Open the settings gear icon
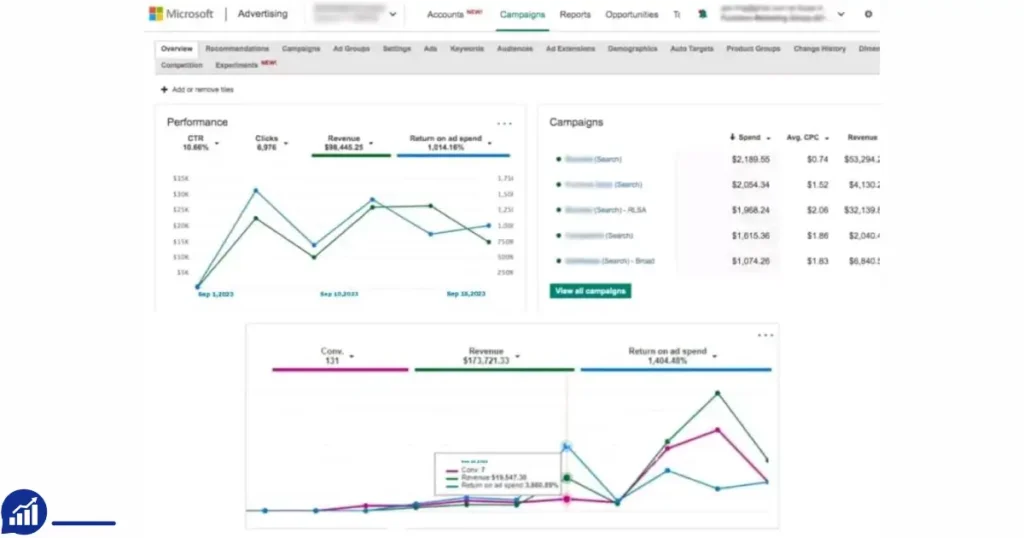Image resolution: width=1024 pixels, height=538 pixels. tap(868, 14)
